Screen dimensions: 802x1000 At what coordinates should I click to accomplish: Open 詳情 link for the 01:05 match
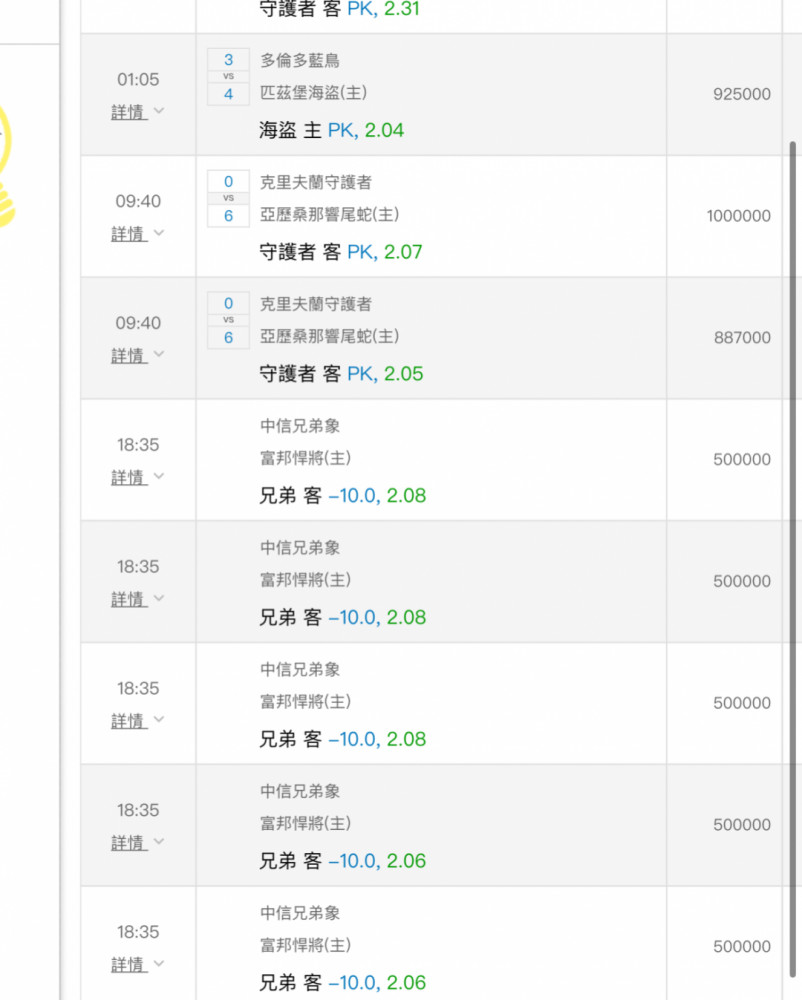tap(129, 112)
